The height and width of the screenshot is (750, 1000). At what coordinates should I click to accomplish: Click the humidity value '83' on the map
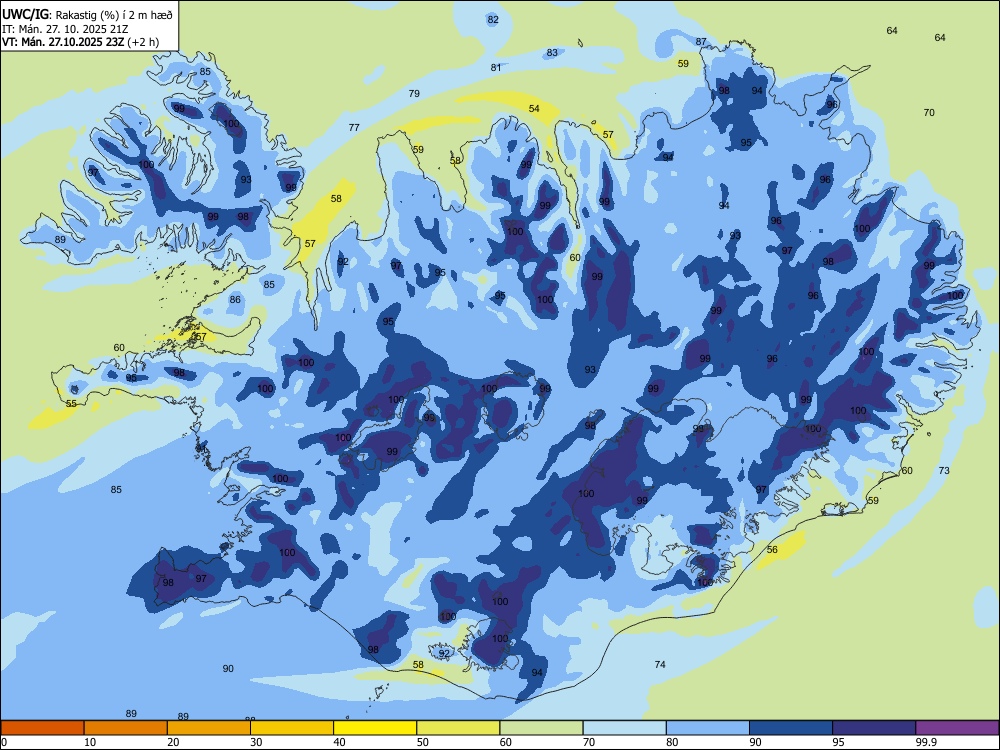(552, 53)
